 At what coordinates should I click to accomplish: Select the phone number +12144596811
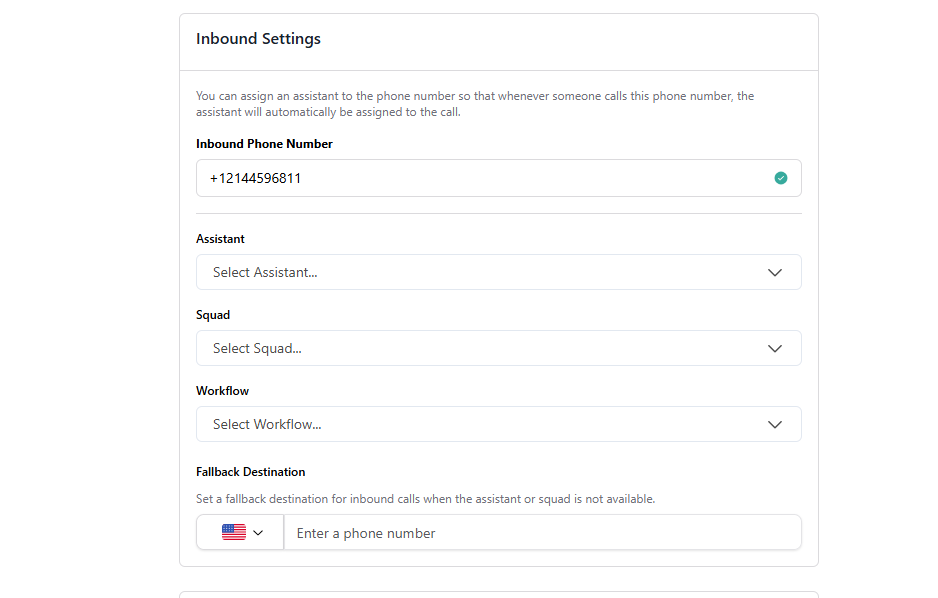click(x=254, y=178)
